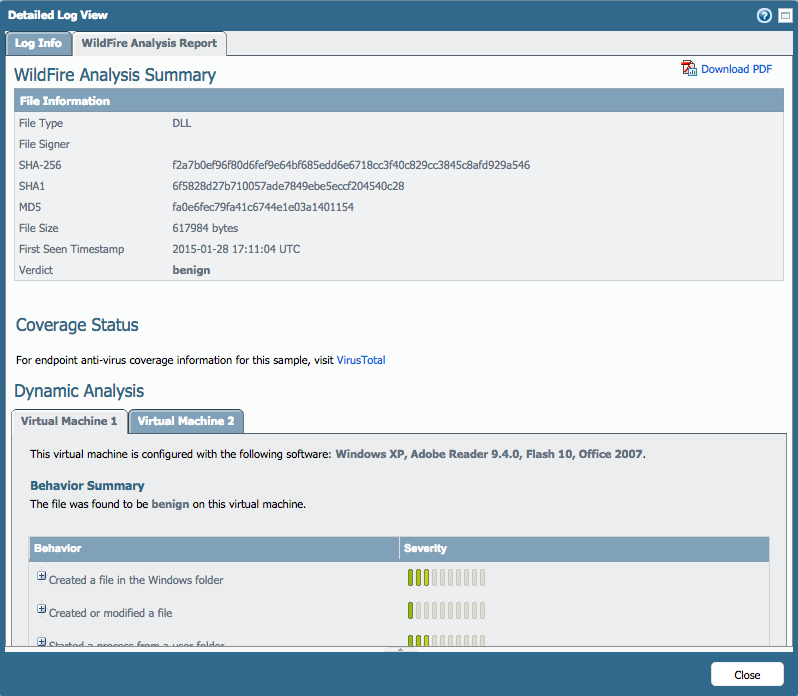Switch to Virtual Machine 2 tab
The height and width of the screenshot is (696, 798).
click(x=186, y=421)
